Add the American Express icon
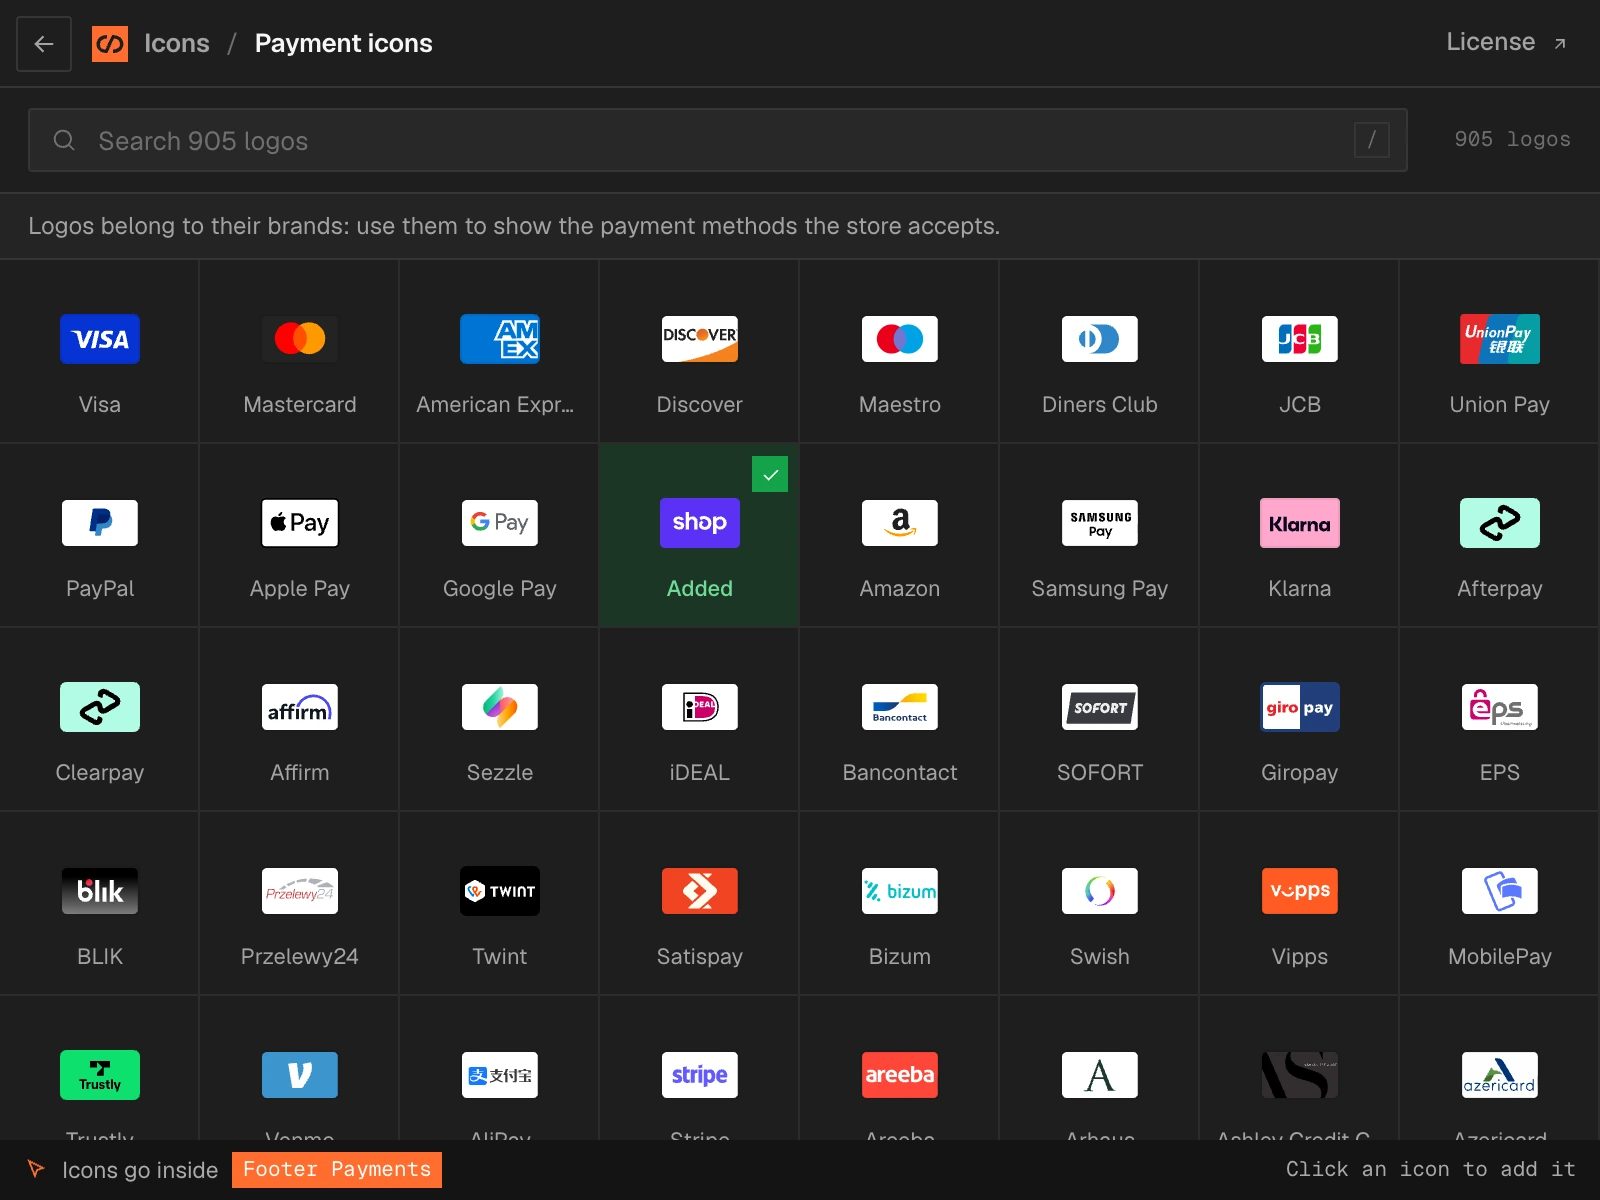Viewport: 1600px width, 1200px height. (500, 351)
